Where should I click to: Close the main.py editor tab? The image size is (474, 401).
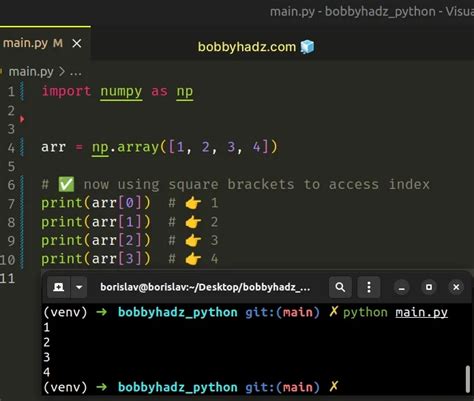(x=77, y=43)
